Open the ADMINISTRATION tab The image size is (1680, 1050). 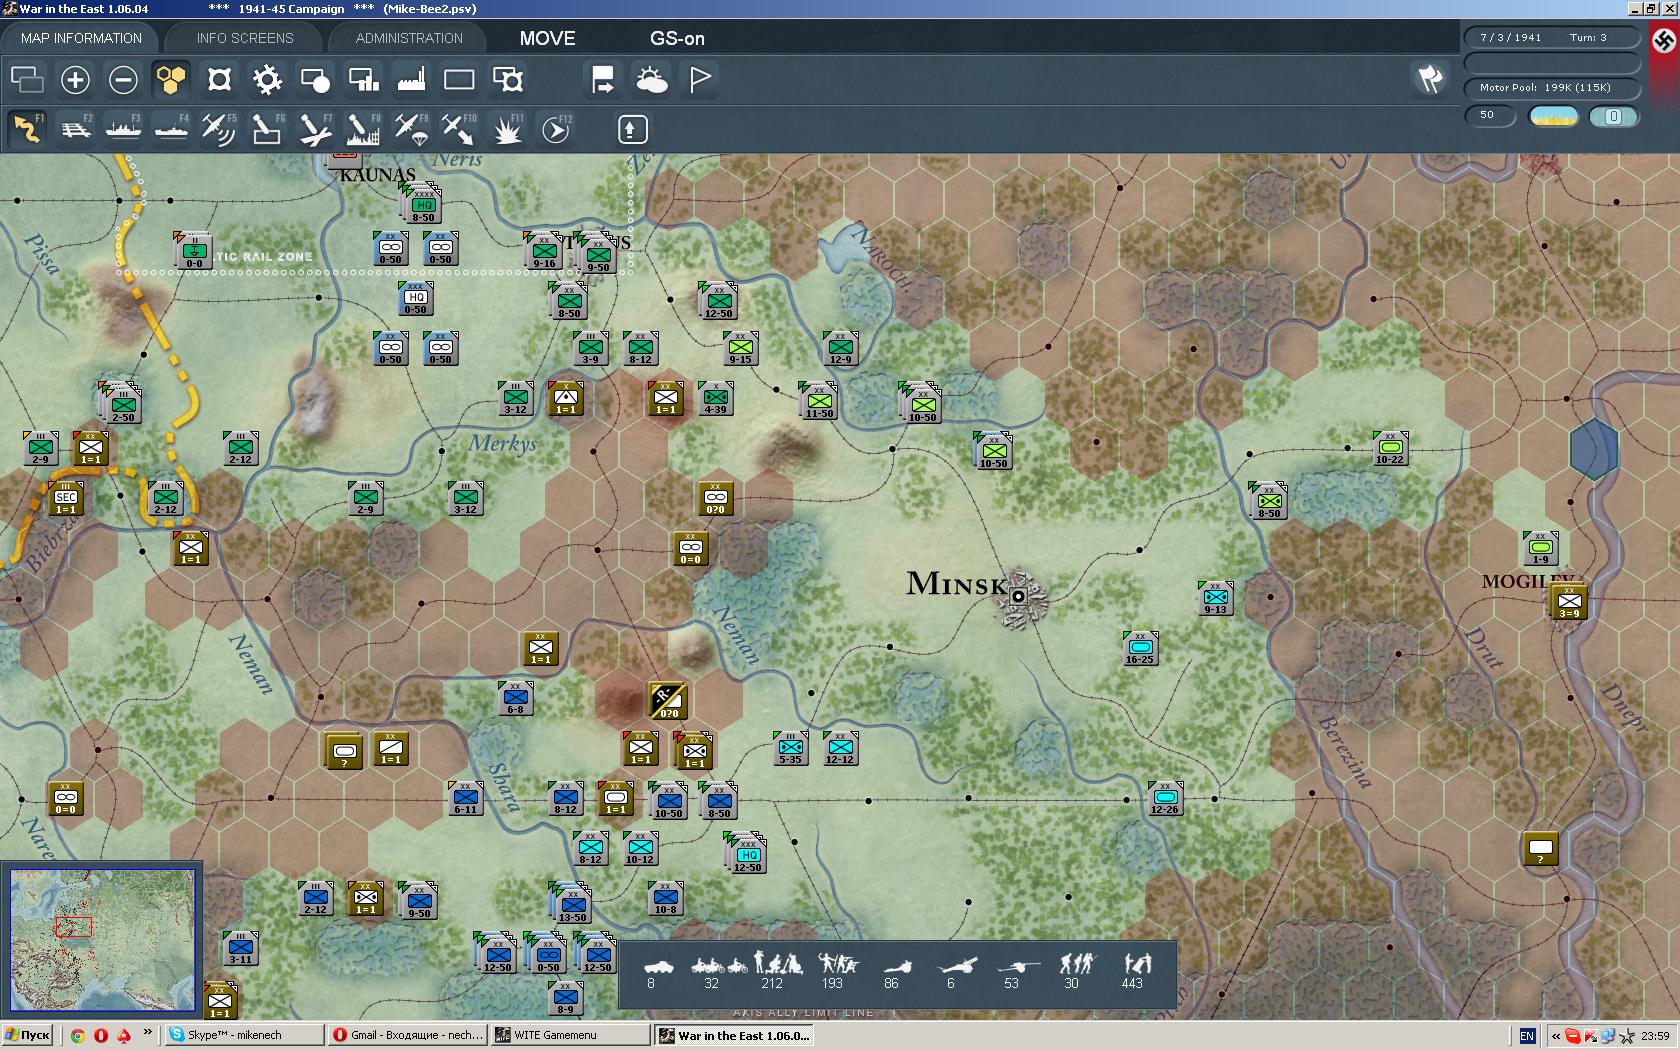(x=409, y=38)
